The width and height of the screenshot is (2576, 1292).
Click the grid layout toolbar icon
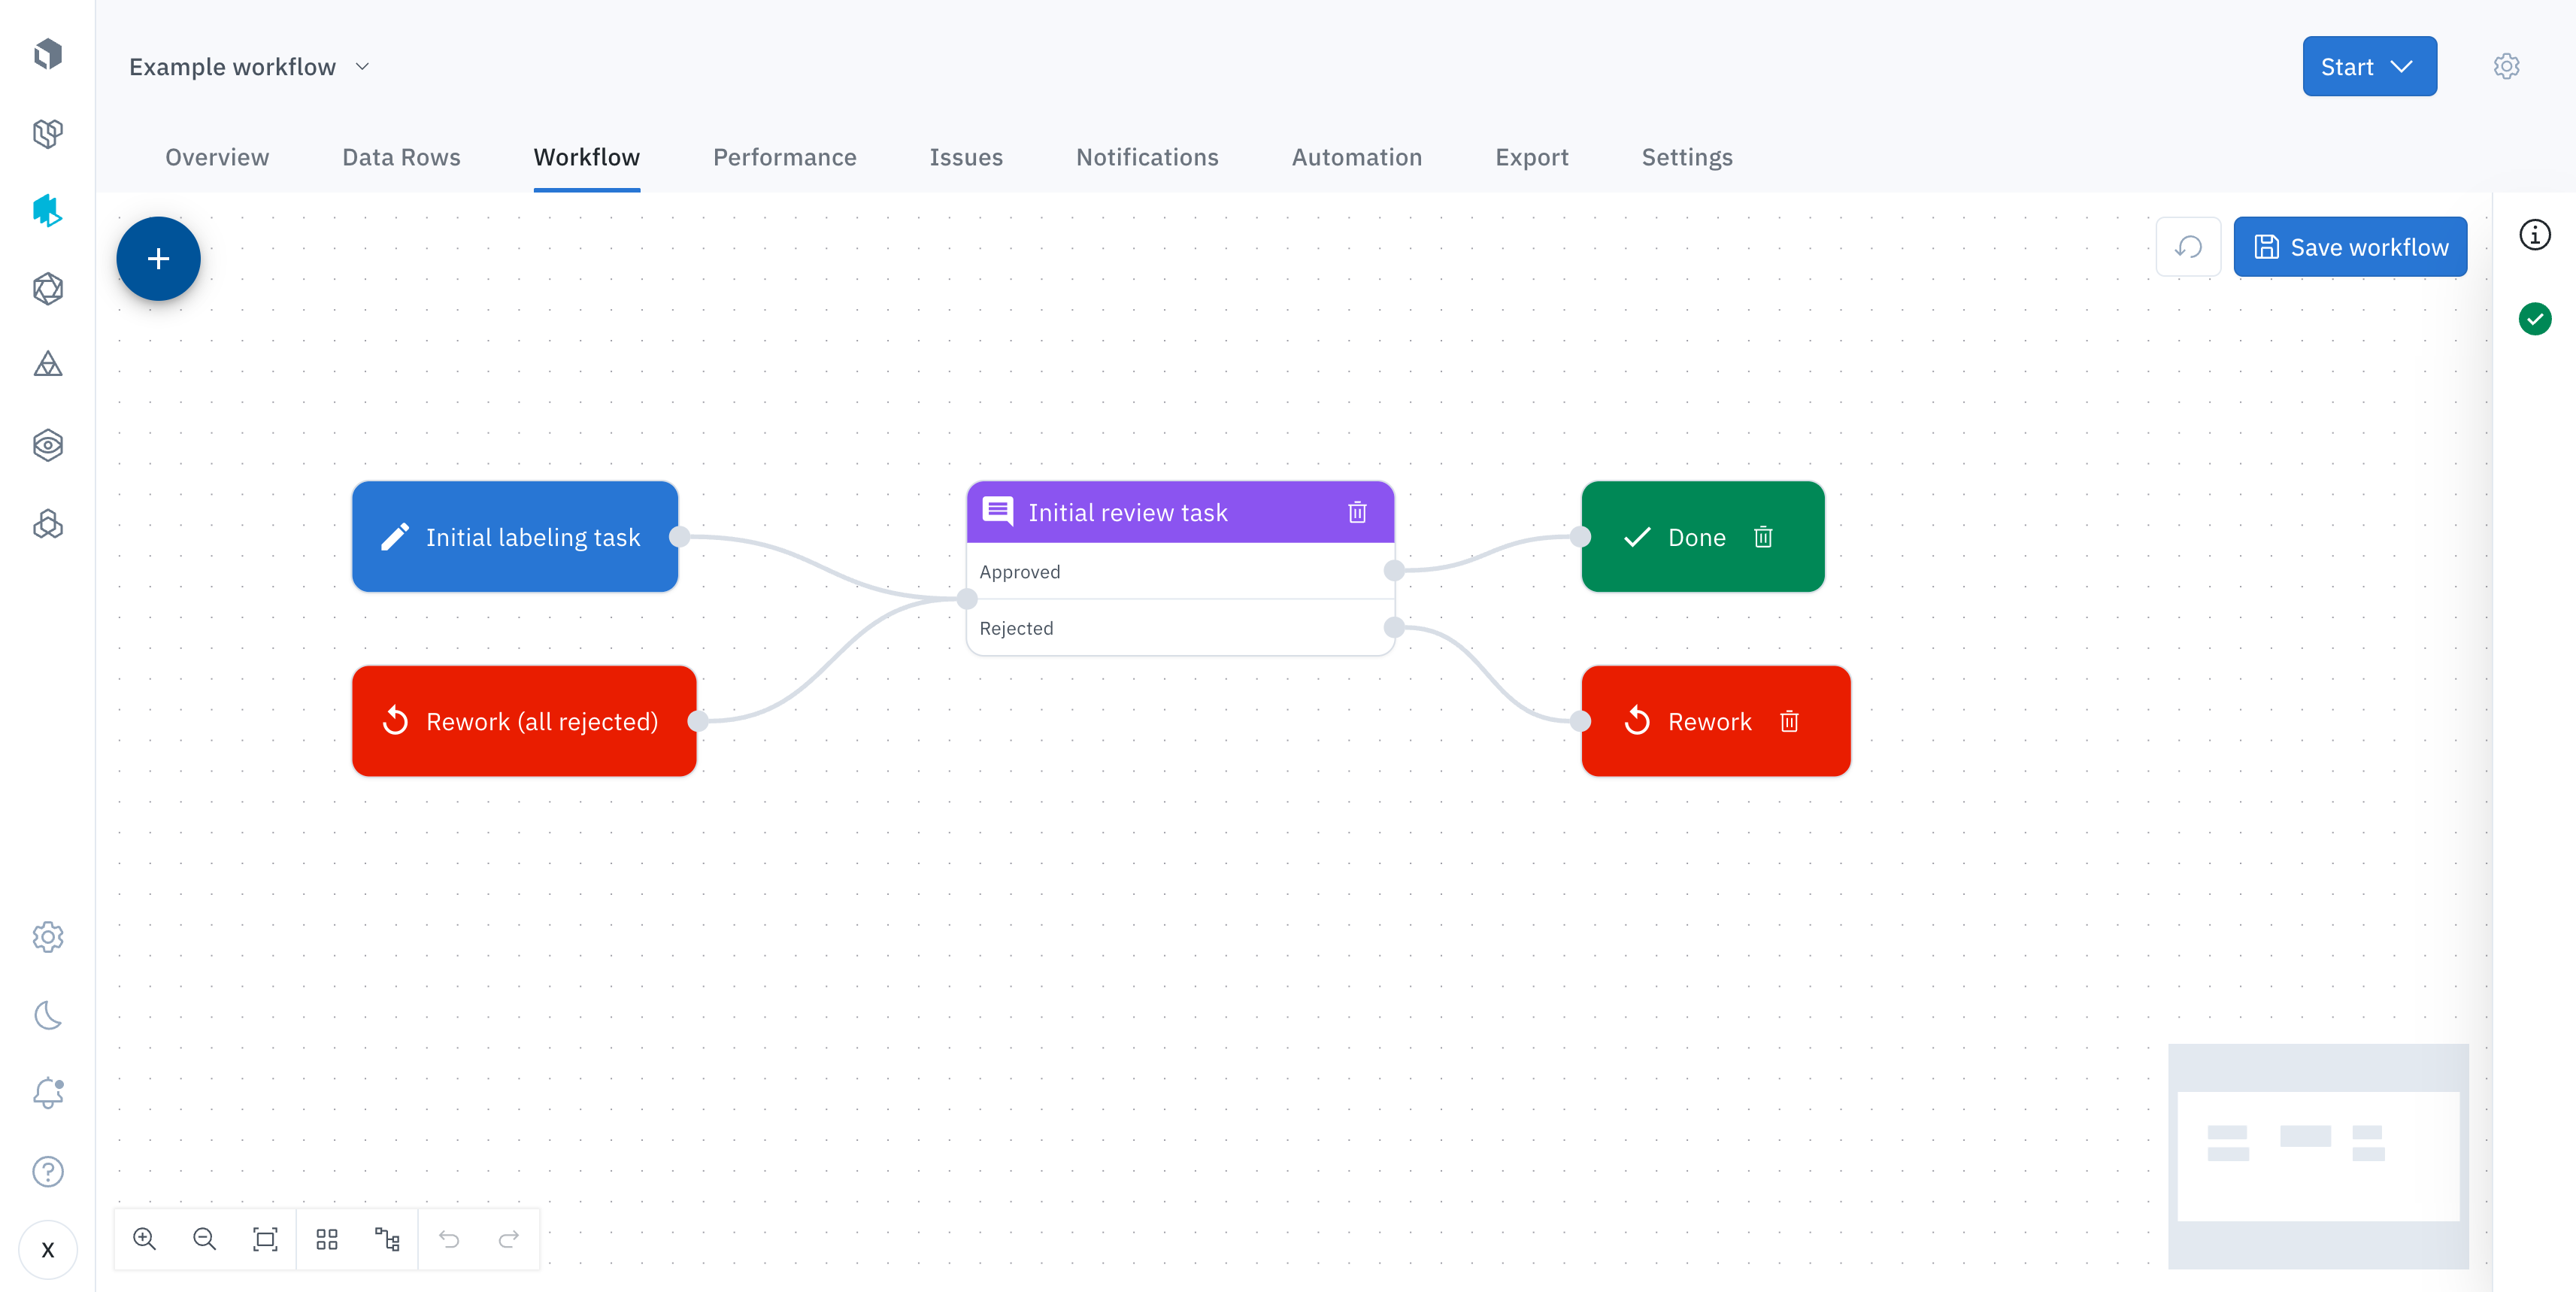(x=327, y=1239)
